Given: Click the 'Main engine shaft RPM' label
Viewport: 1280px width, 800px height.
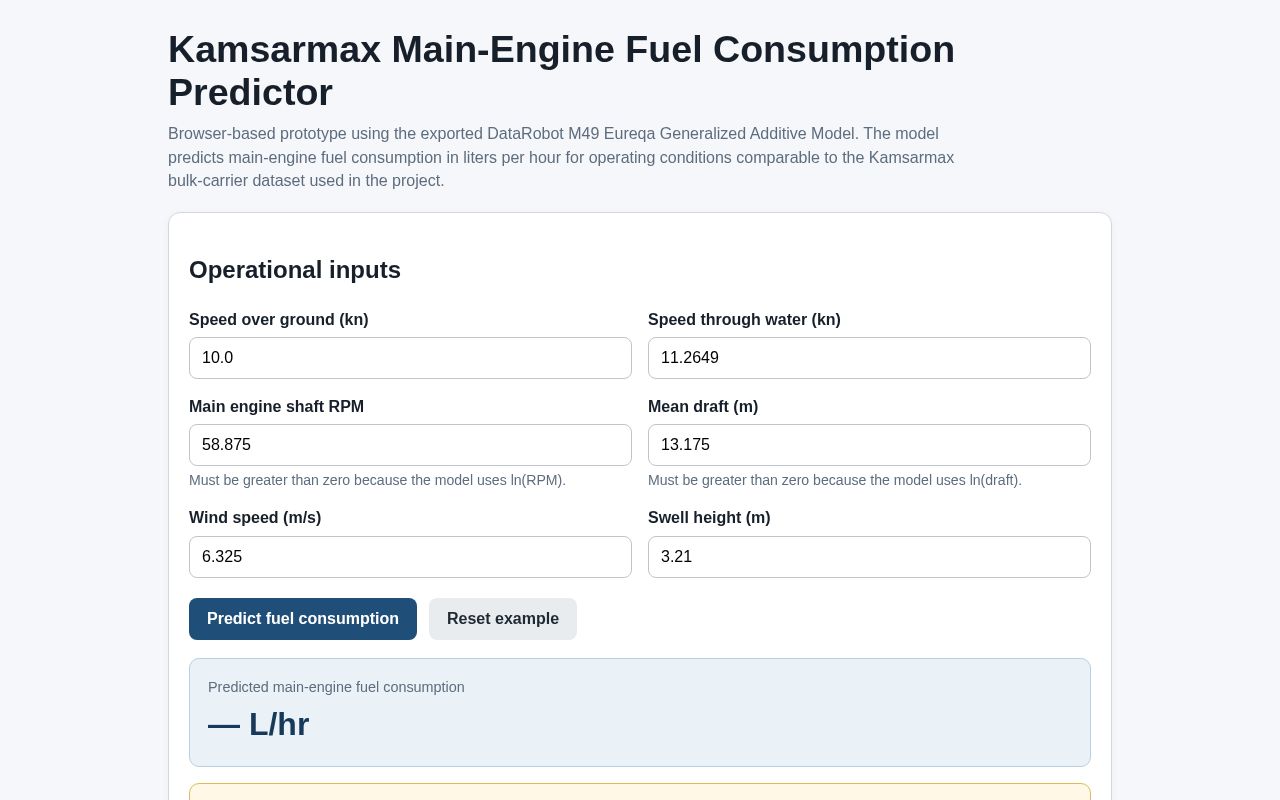Looking at the screenshot, I should (276, 407).
